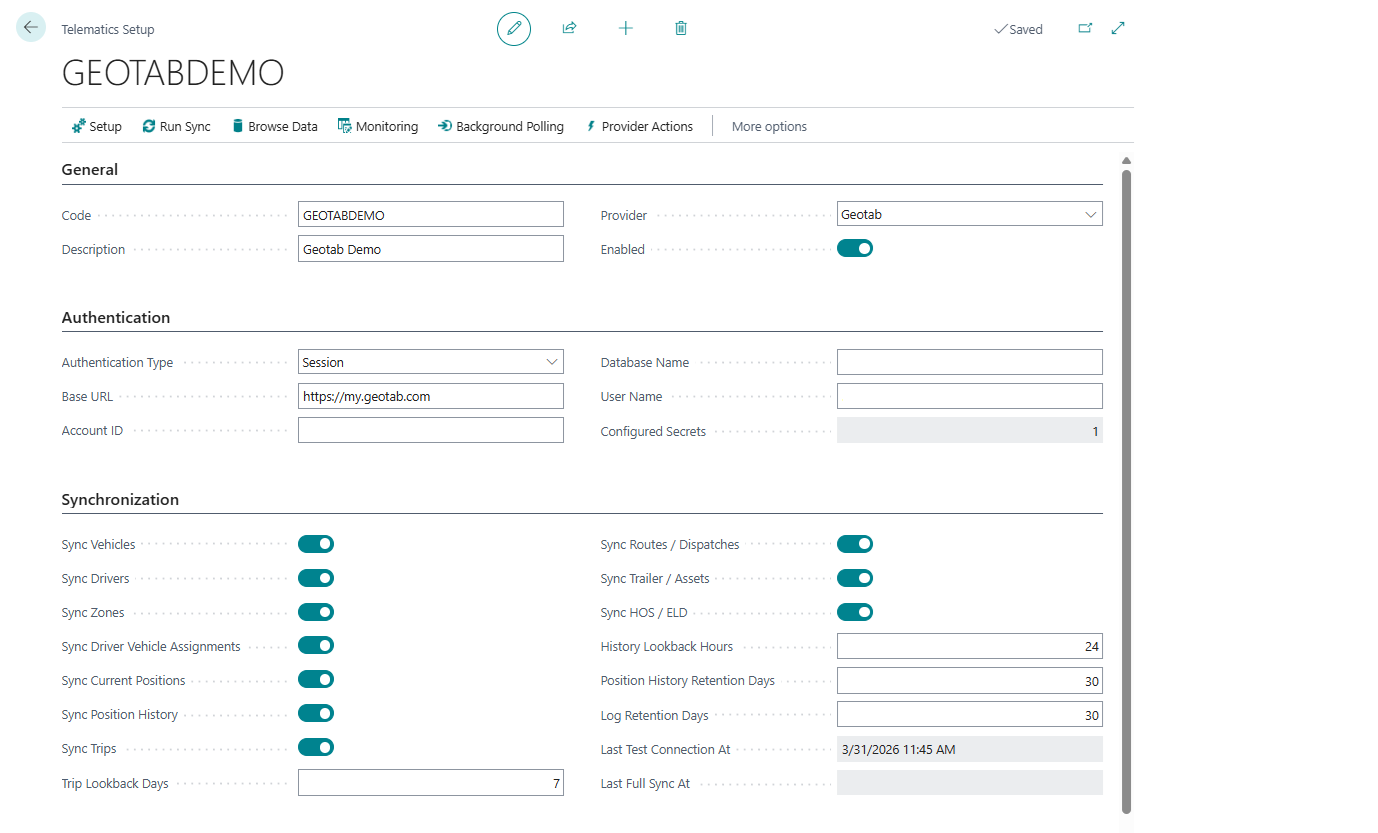
Task: Turn off Sync Vehicles
Action: (316, 543)
